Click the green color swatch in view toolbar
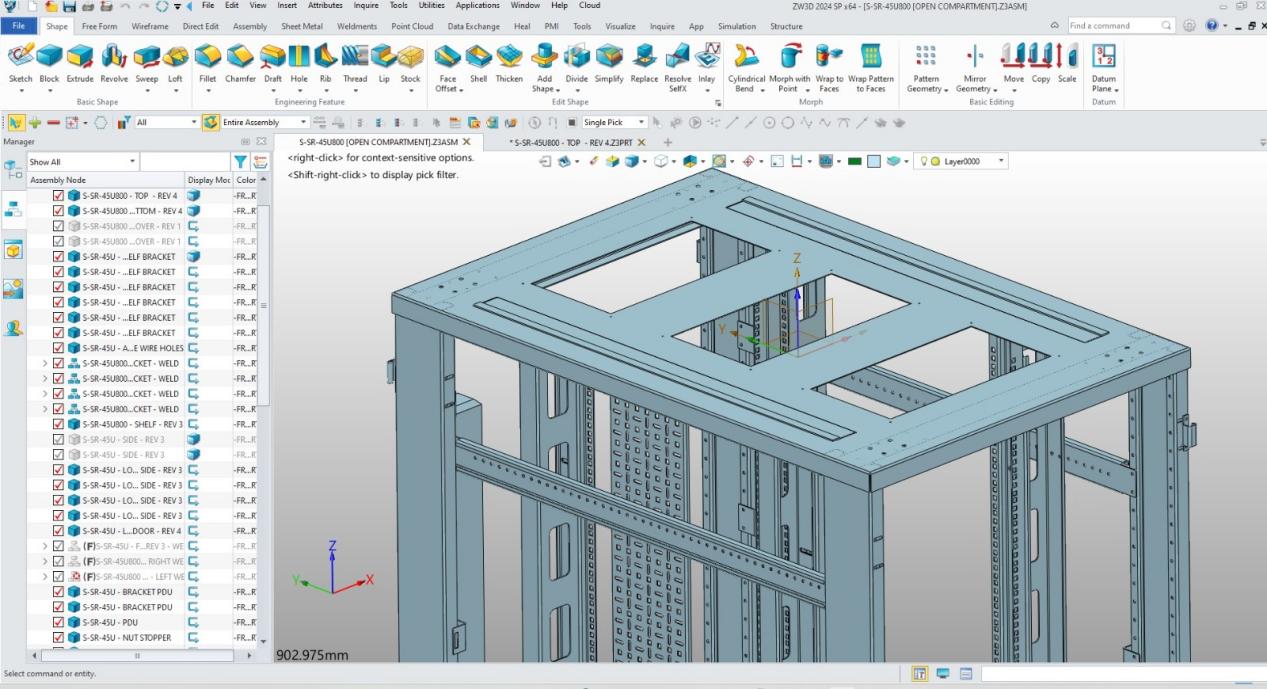The width and height of the screenshot is (1267, 689). (856, 161)
